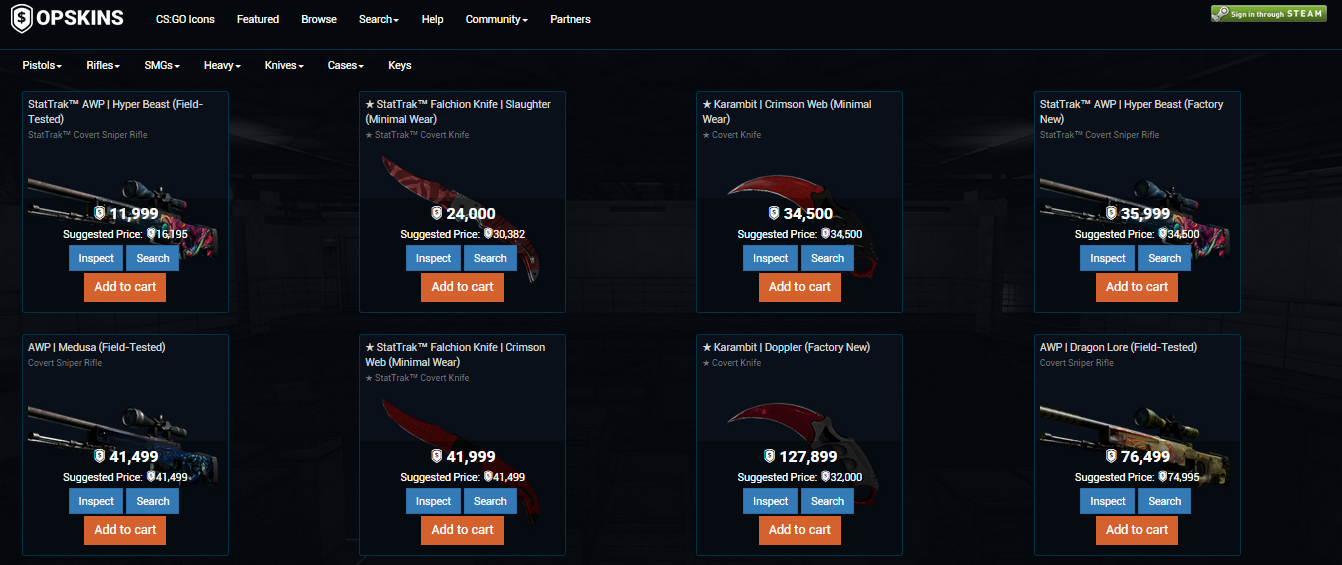The width and height of the screenshot is (1342, 565).
Task: Inspect the Karambit Crimson Web
Action: (x=770, y=258)
